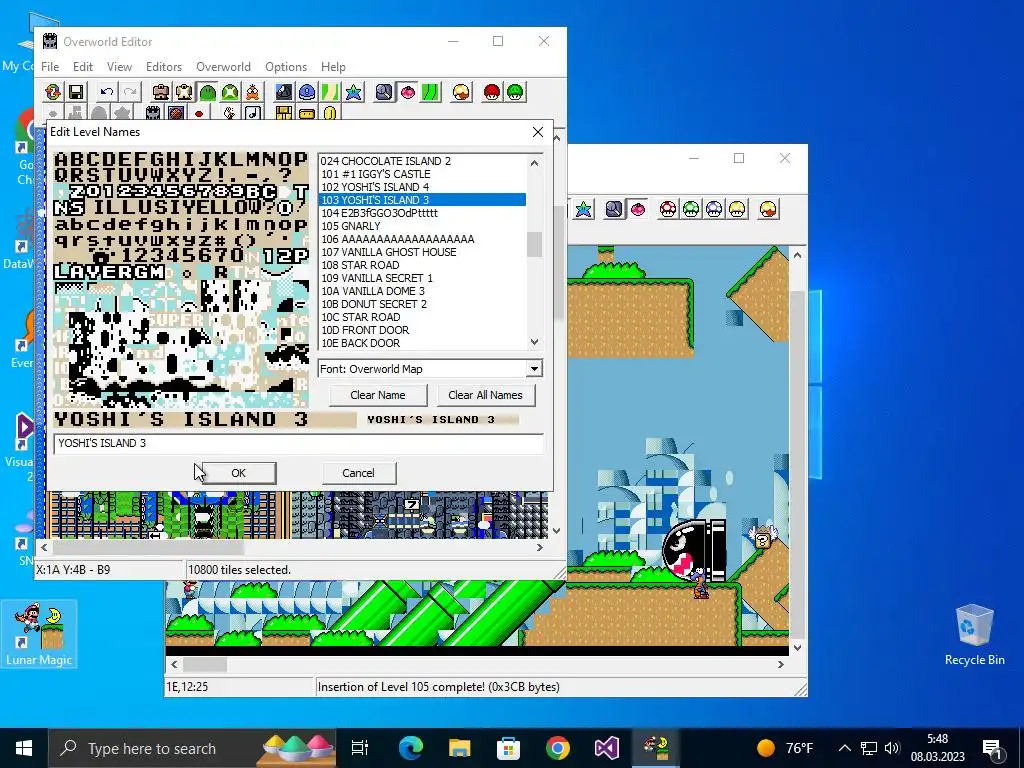This screenshot has height=768, width=1024.
Task: Select 10D FRONT DOOR in list
Action: pos(422,330)
